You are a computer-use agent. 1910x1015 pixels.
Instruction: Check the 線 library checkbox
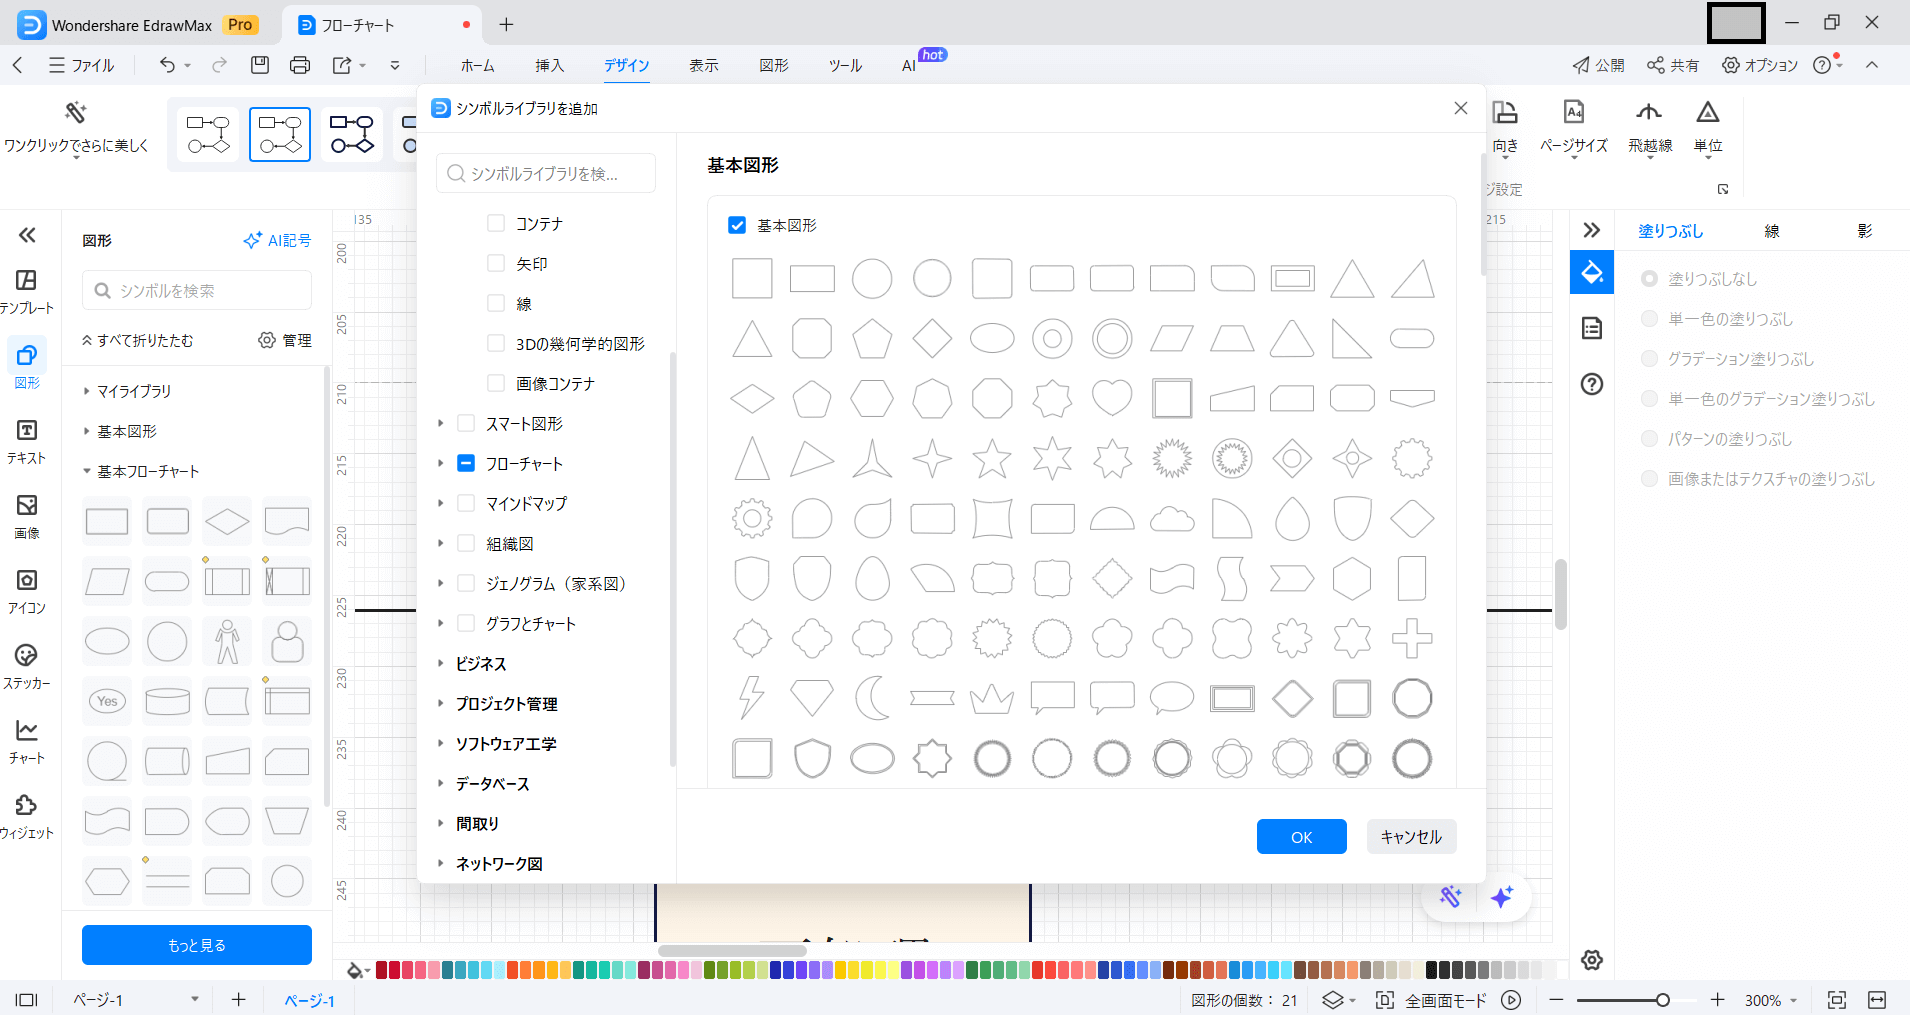coord(496,303)
